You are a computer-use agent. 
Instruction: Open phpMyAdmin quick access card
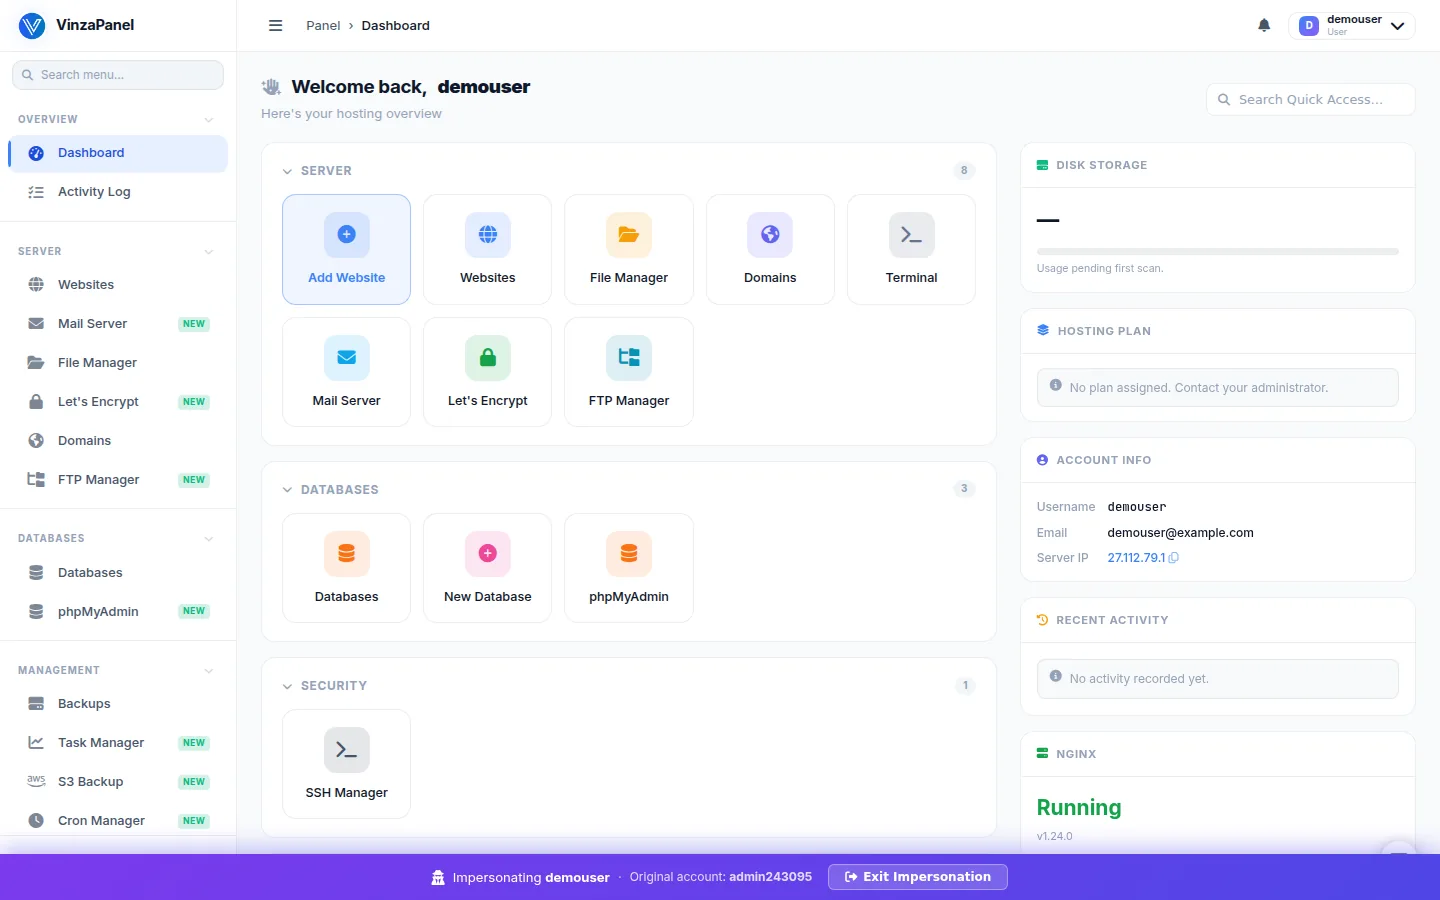point(629,568)
